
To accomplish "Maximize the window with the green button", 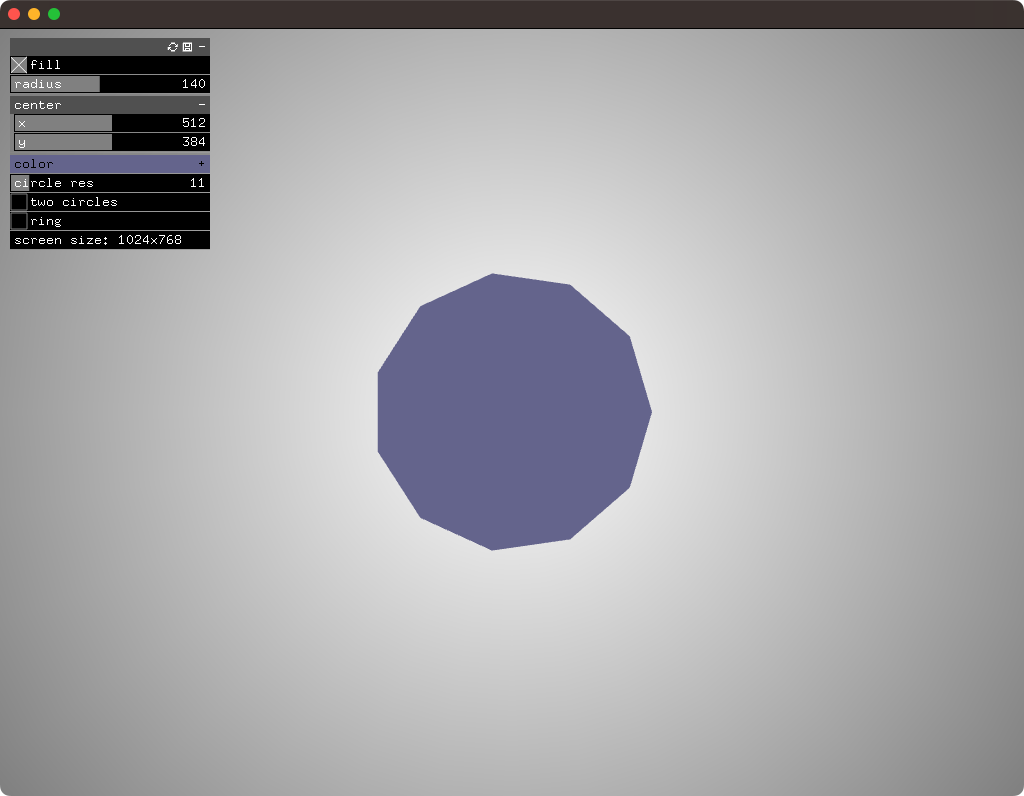I will tap(54, 14).
